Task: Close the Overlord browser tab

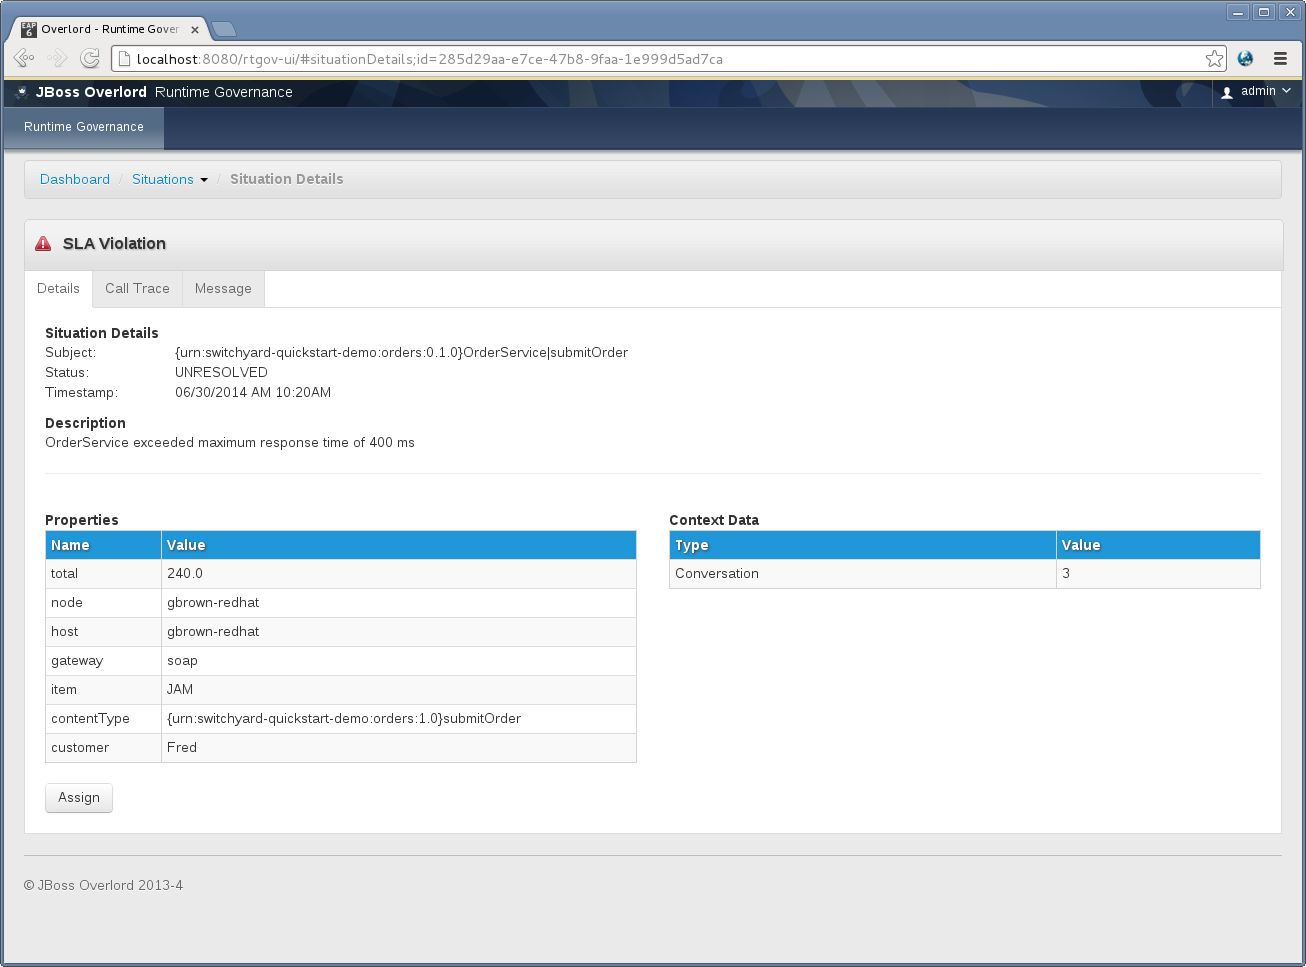Action: tap(195, 30)
